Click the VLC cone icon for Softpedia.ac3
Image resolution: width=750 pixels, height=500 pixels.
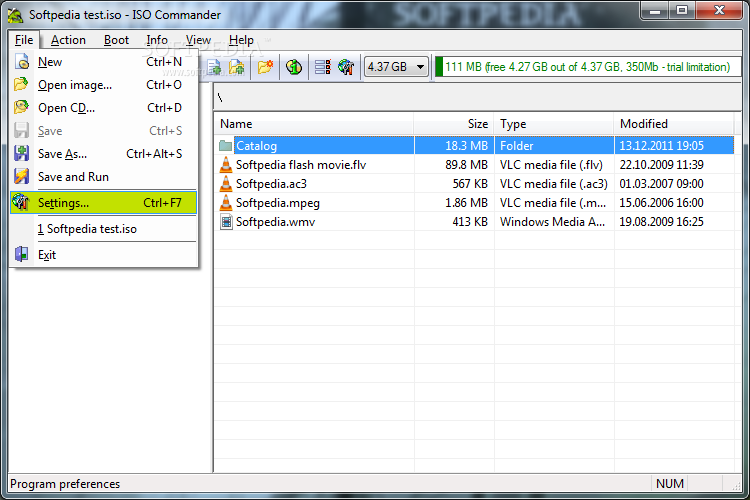226,184
